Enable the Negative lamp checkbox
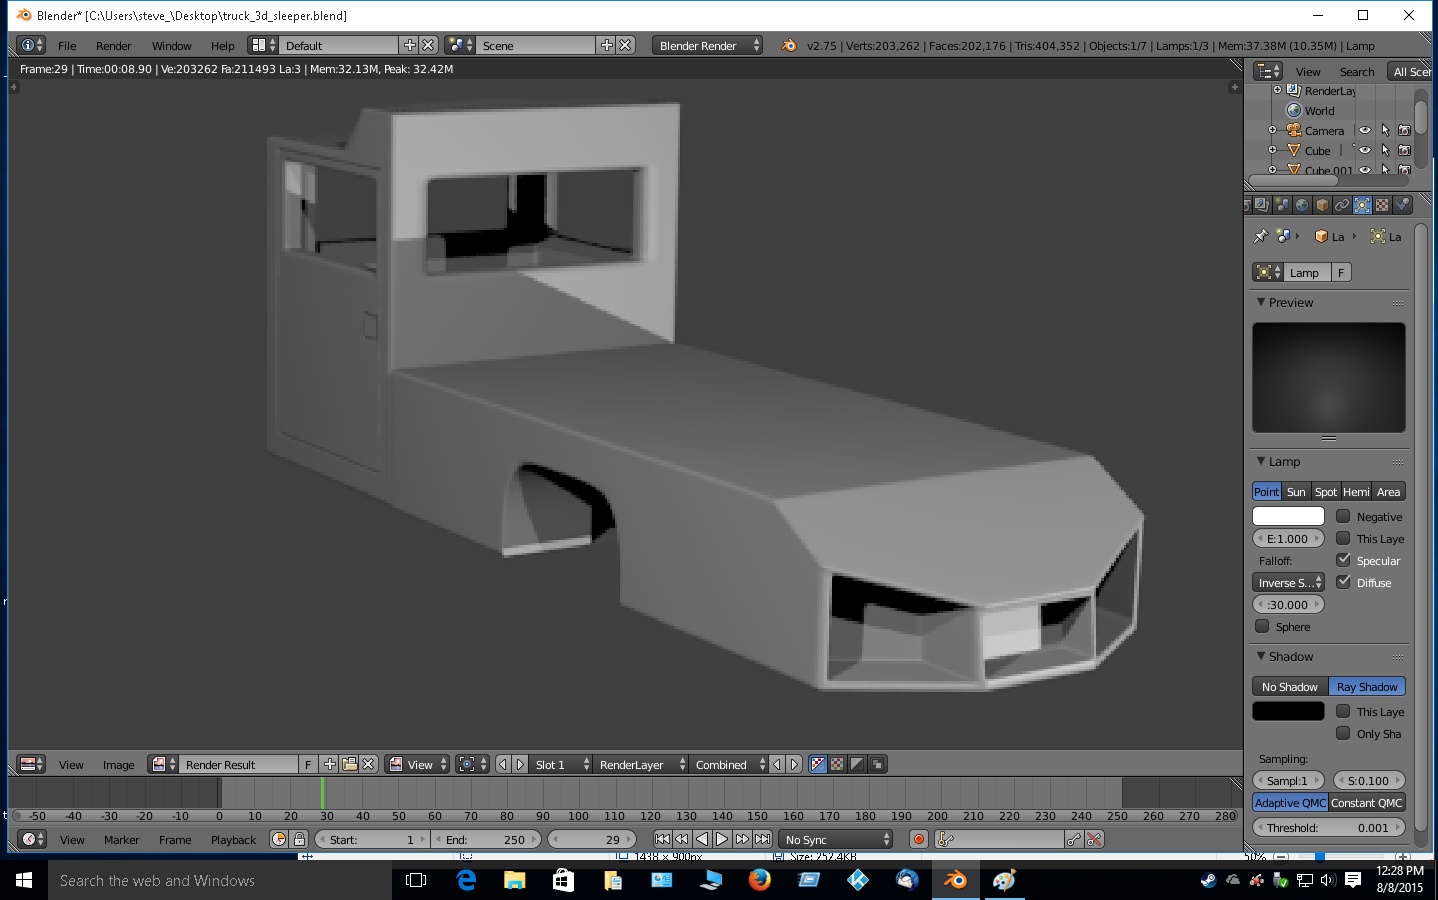Screen dimensions: 1438x900 point(1343,517)
